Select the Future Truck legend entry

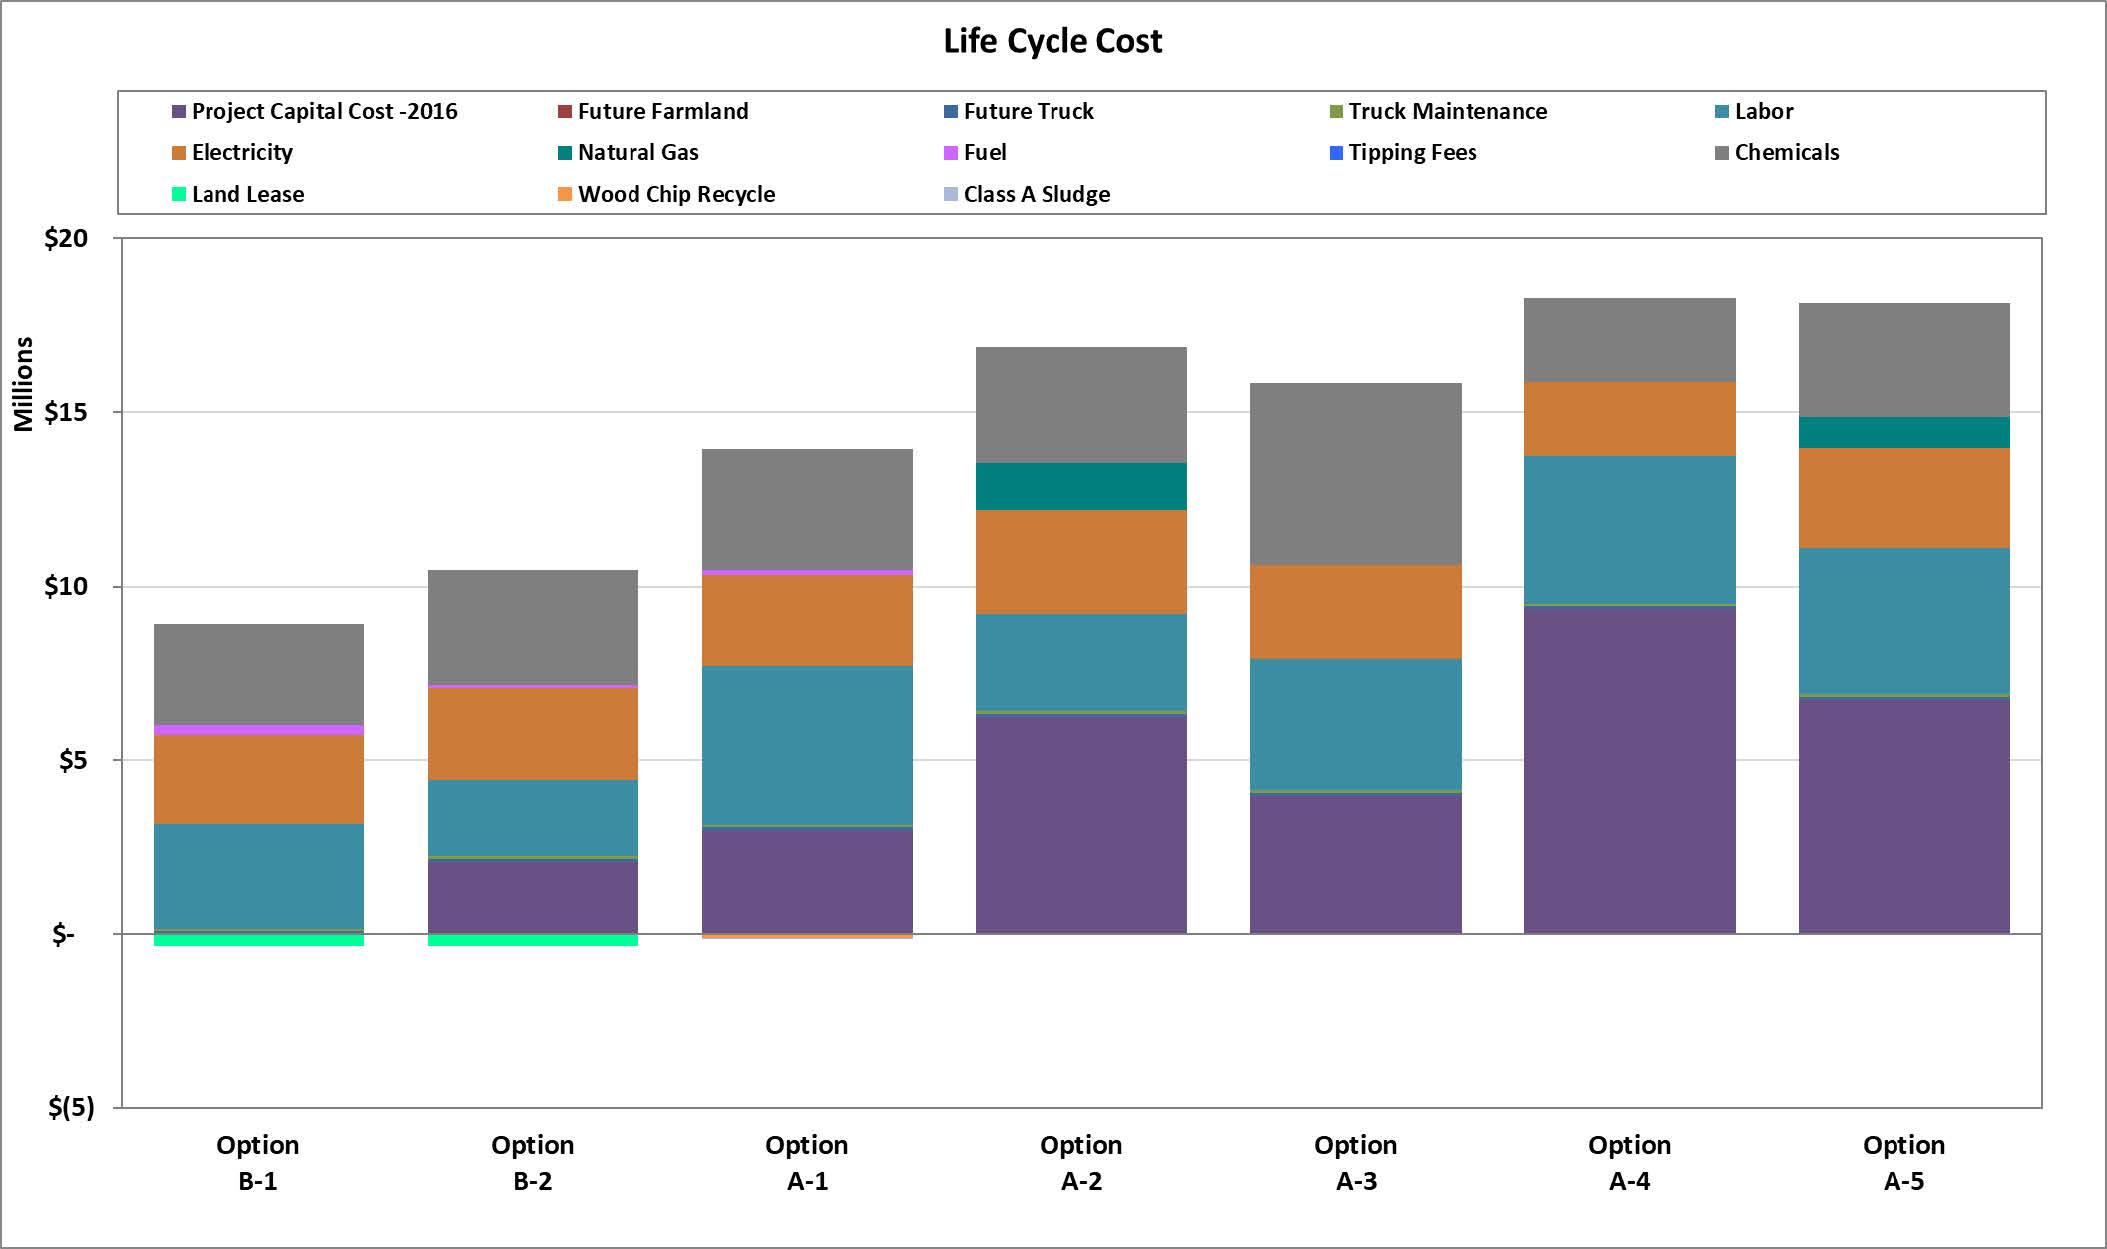coord(1028,111)
